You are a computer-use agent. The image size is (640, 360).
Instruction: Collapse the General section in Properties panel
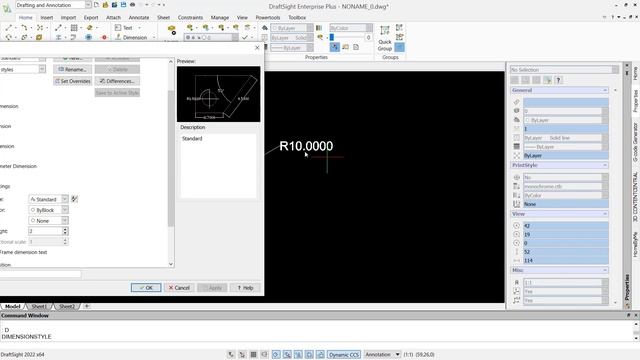605,90
